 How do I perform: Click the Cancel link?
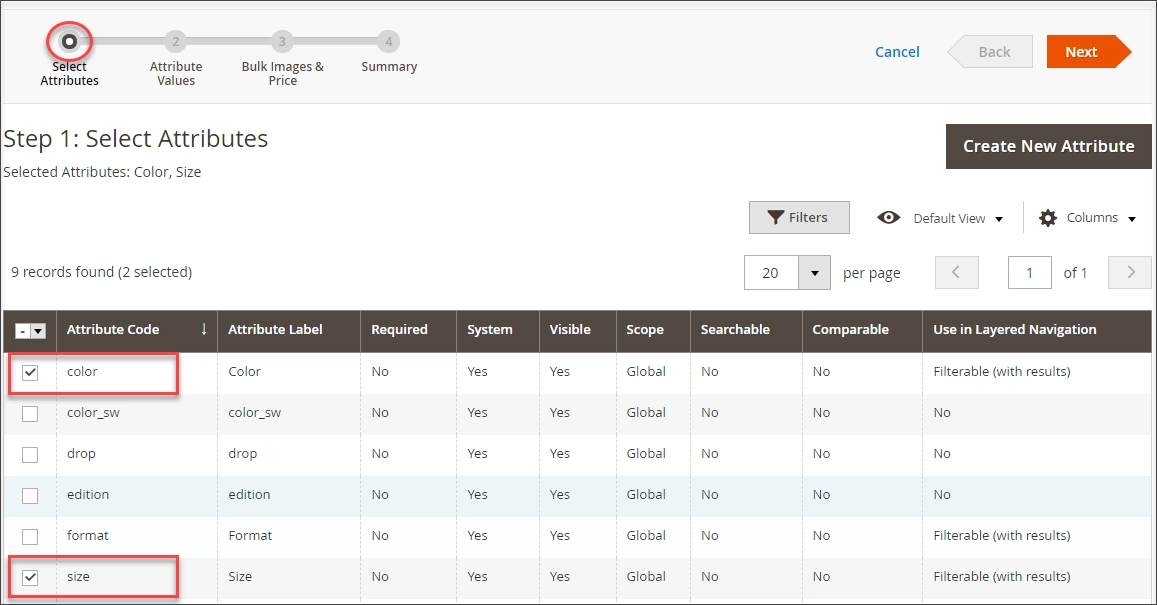[x=897, y=52]
